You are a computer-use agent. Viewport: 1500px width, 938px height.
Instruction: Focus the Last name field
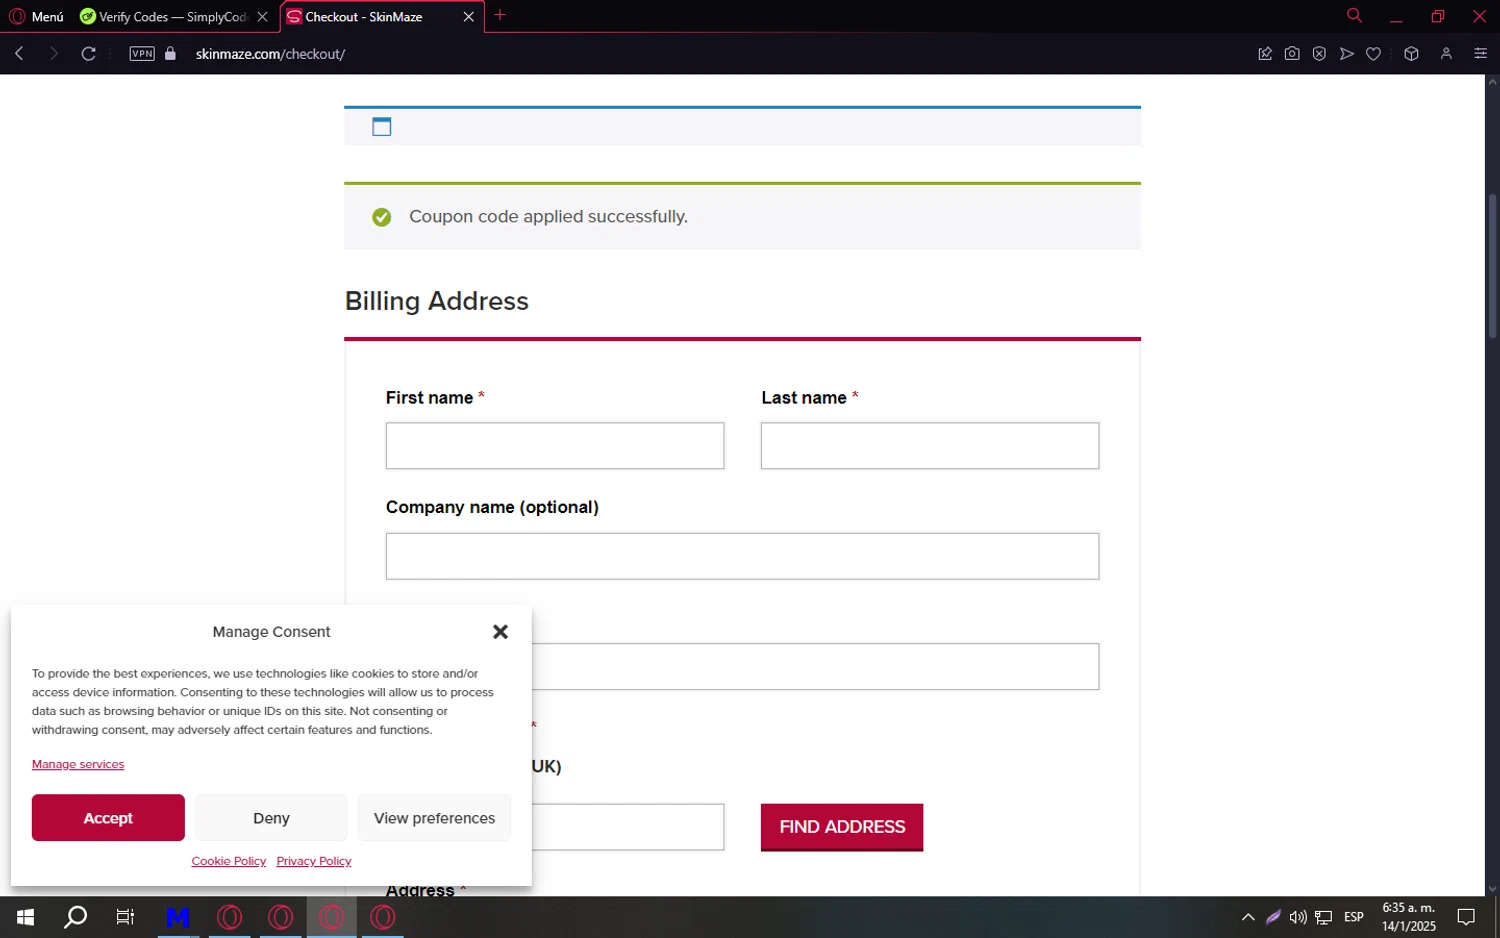(x=930, y=446)
